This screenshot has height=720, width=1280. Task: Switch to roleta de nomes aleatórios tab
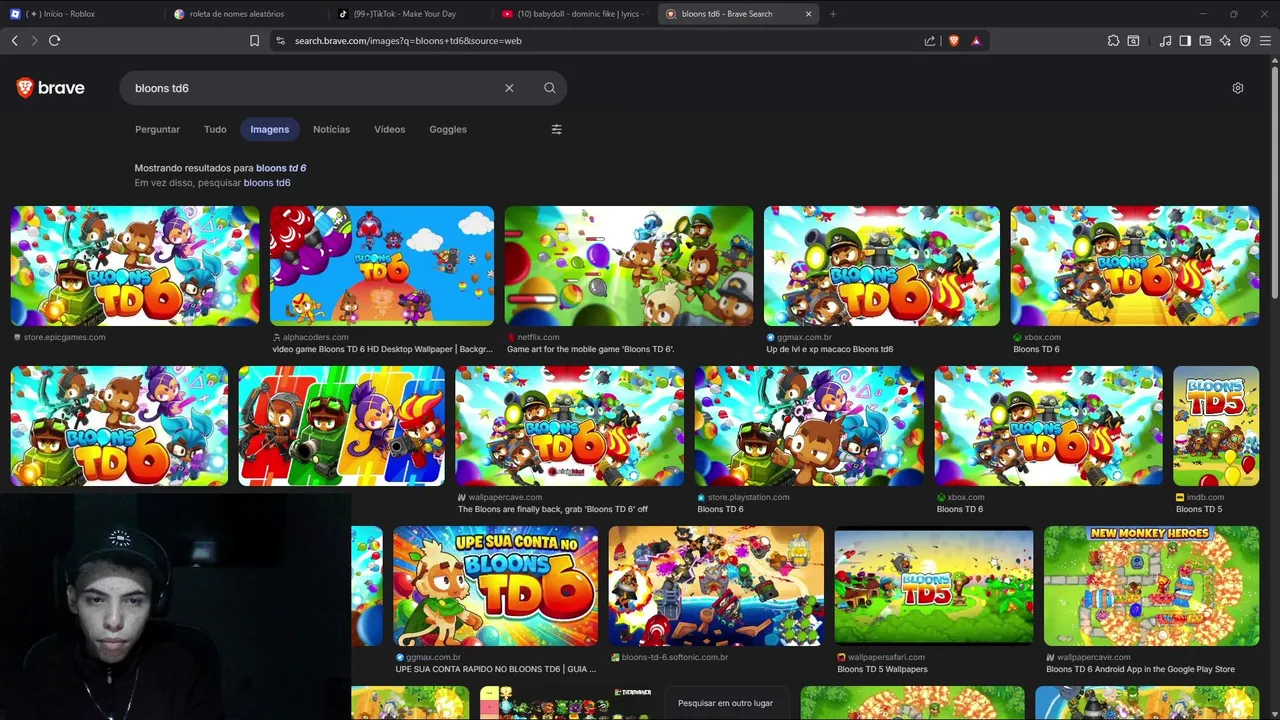coord(245,14)
